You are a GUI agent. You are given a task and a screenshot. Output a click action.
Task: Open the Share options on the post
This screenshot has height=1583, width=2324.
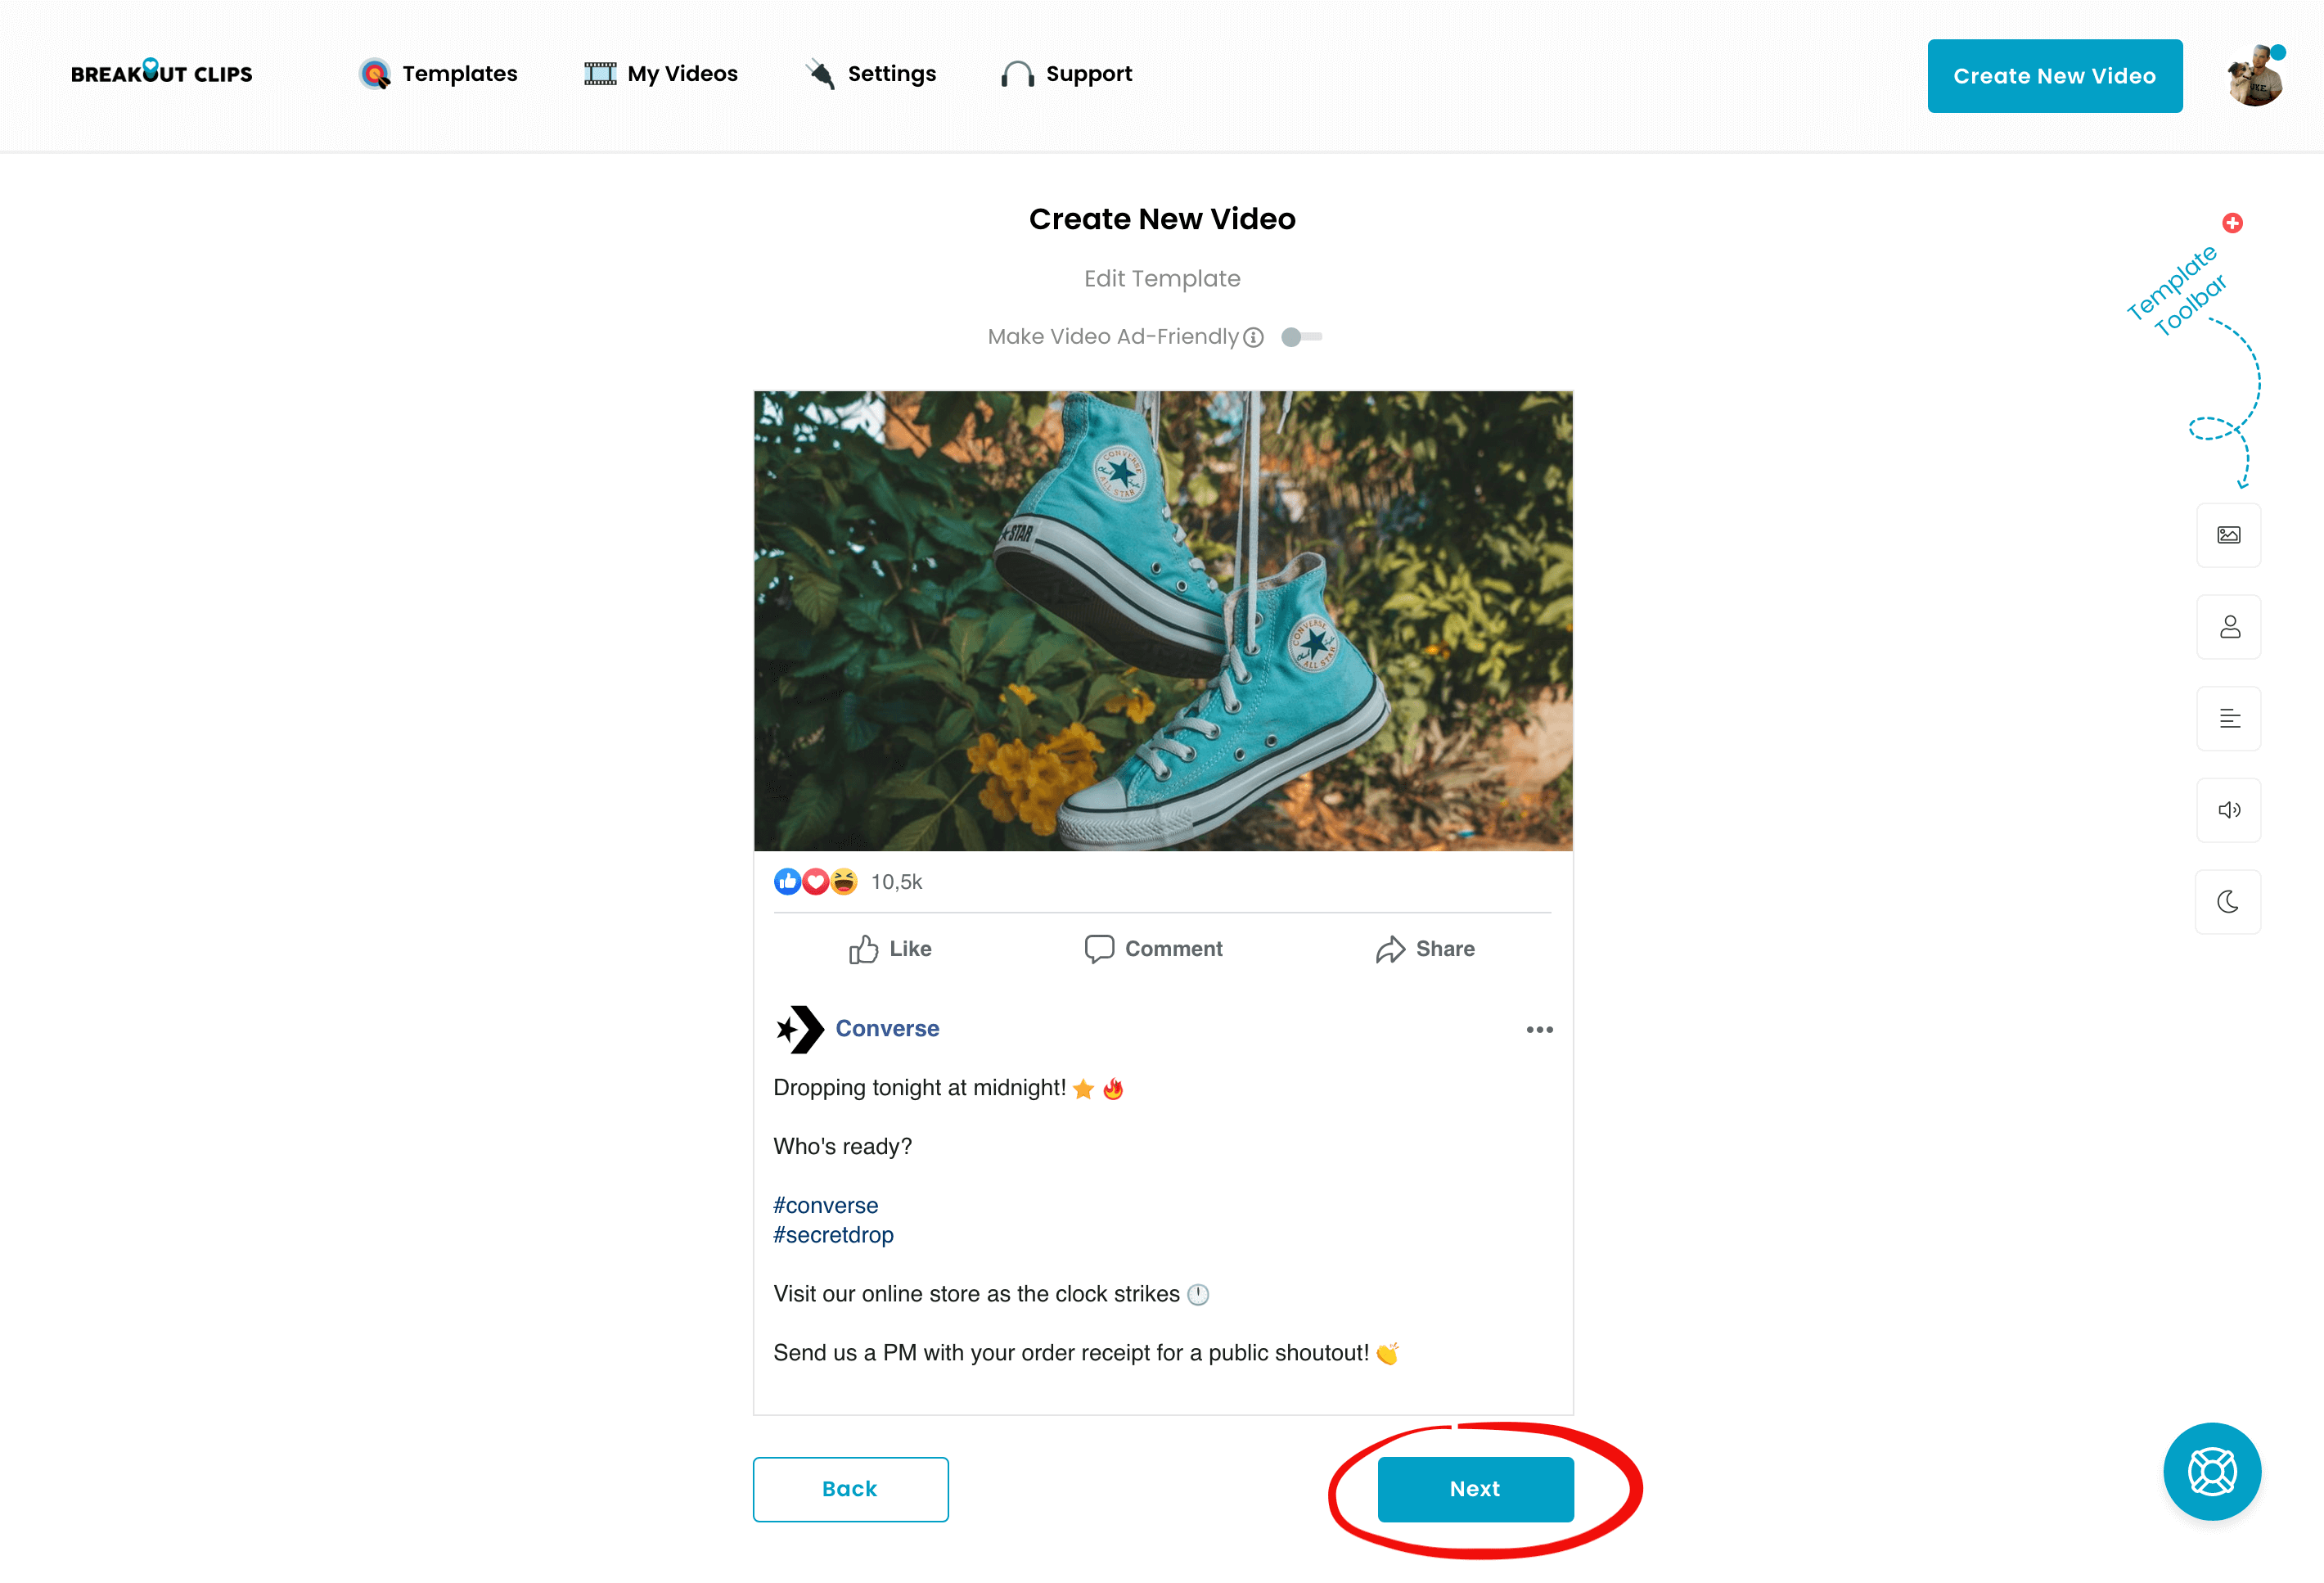[x=1426, y=949]
